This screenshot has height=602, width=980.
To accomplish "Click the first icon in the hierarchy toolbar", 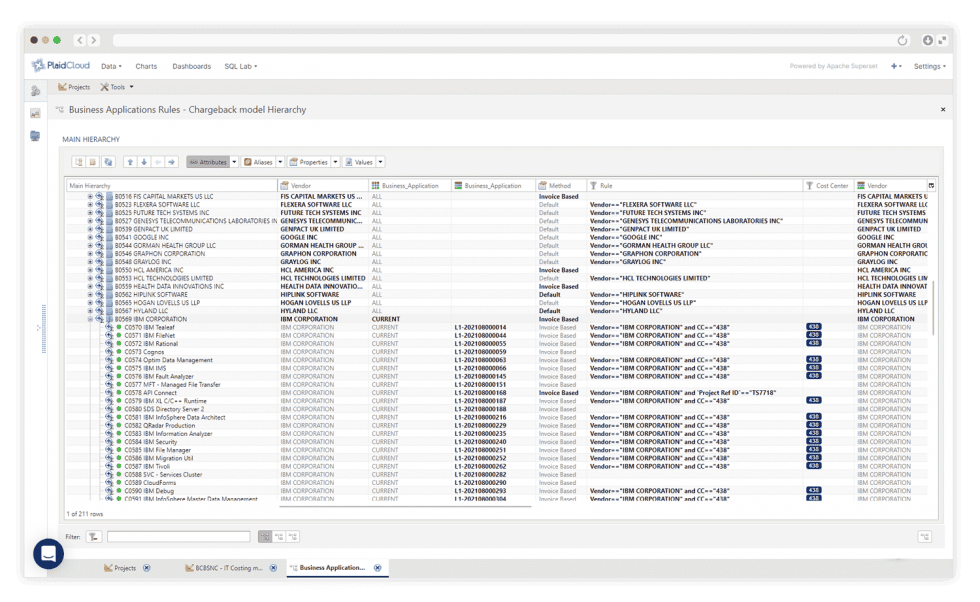I will [x=79, y=162].
